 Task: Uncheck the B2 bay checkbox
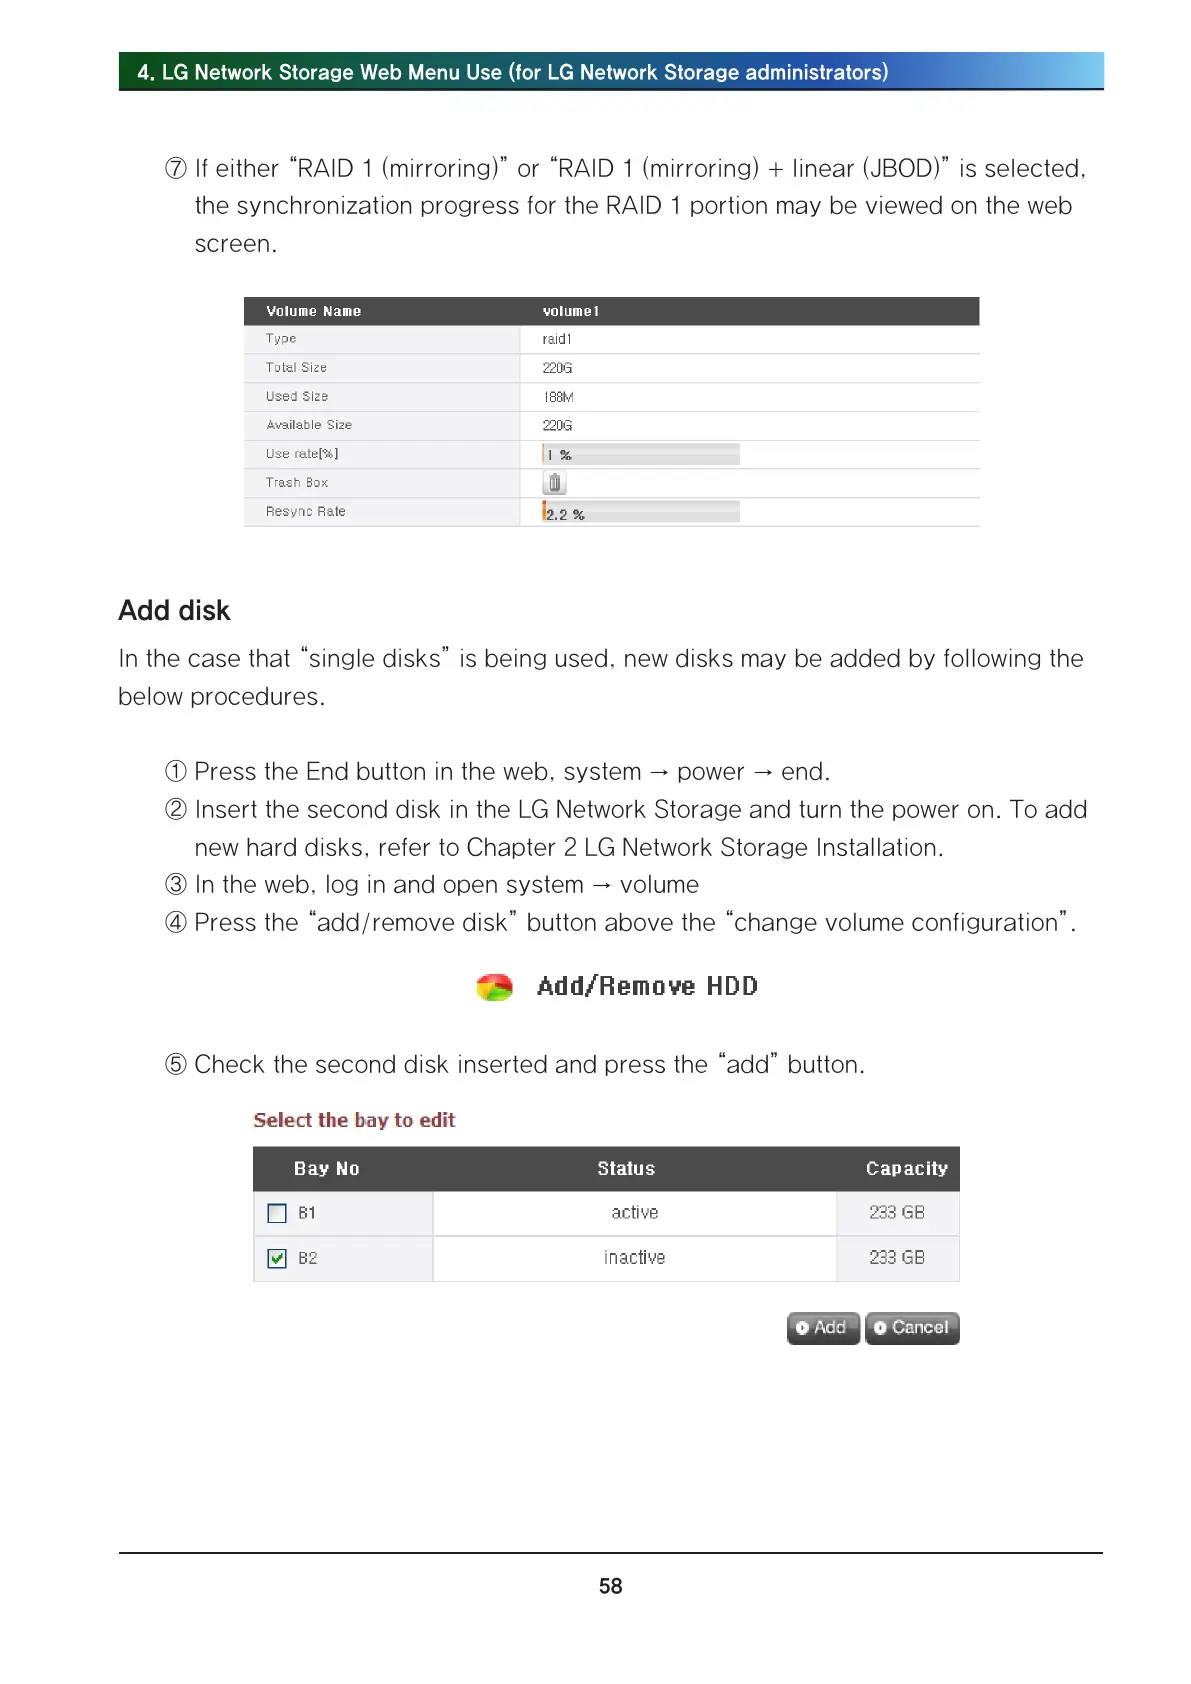(277, 1258)
